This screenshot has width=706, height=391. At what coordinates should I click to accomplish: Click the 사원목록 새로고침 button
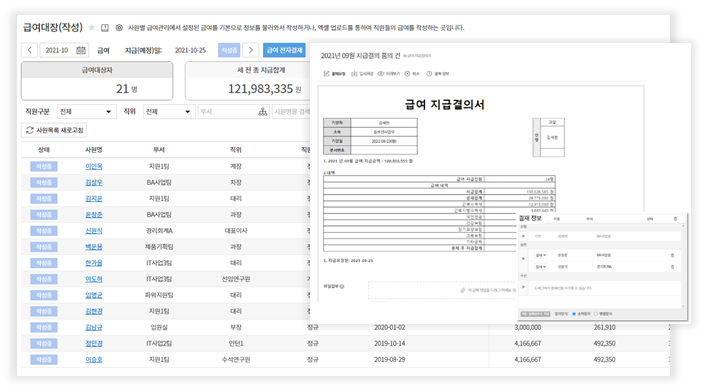point(54,130)
